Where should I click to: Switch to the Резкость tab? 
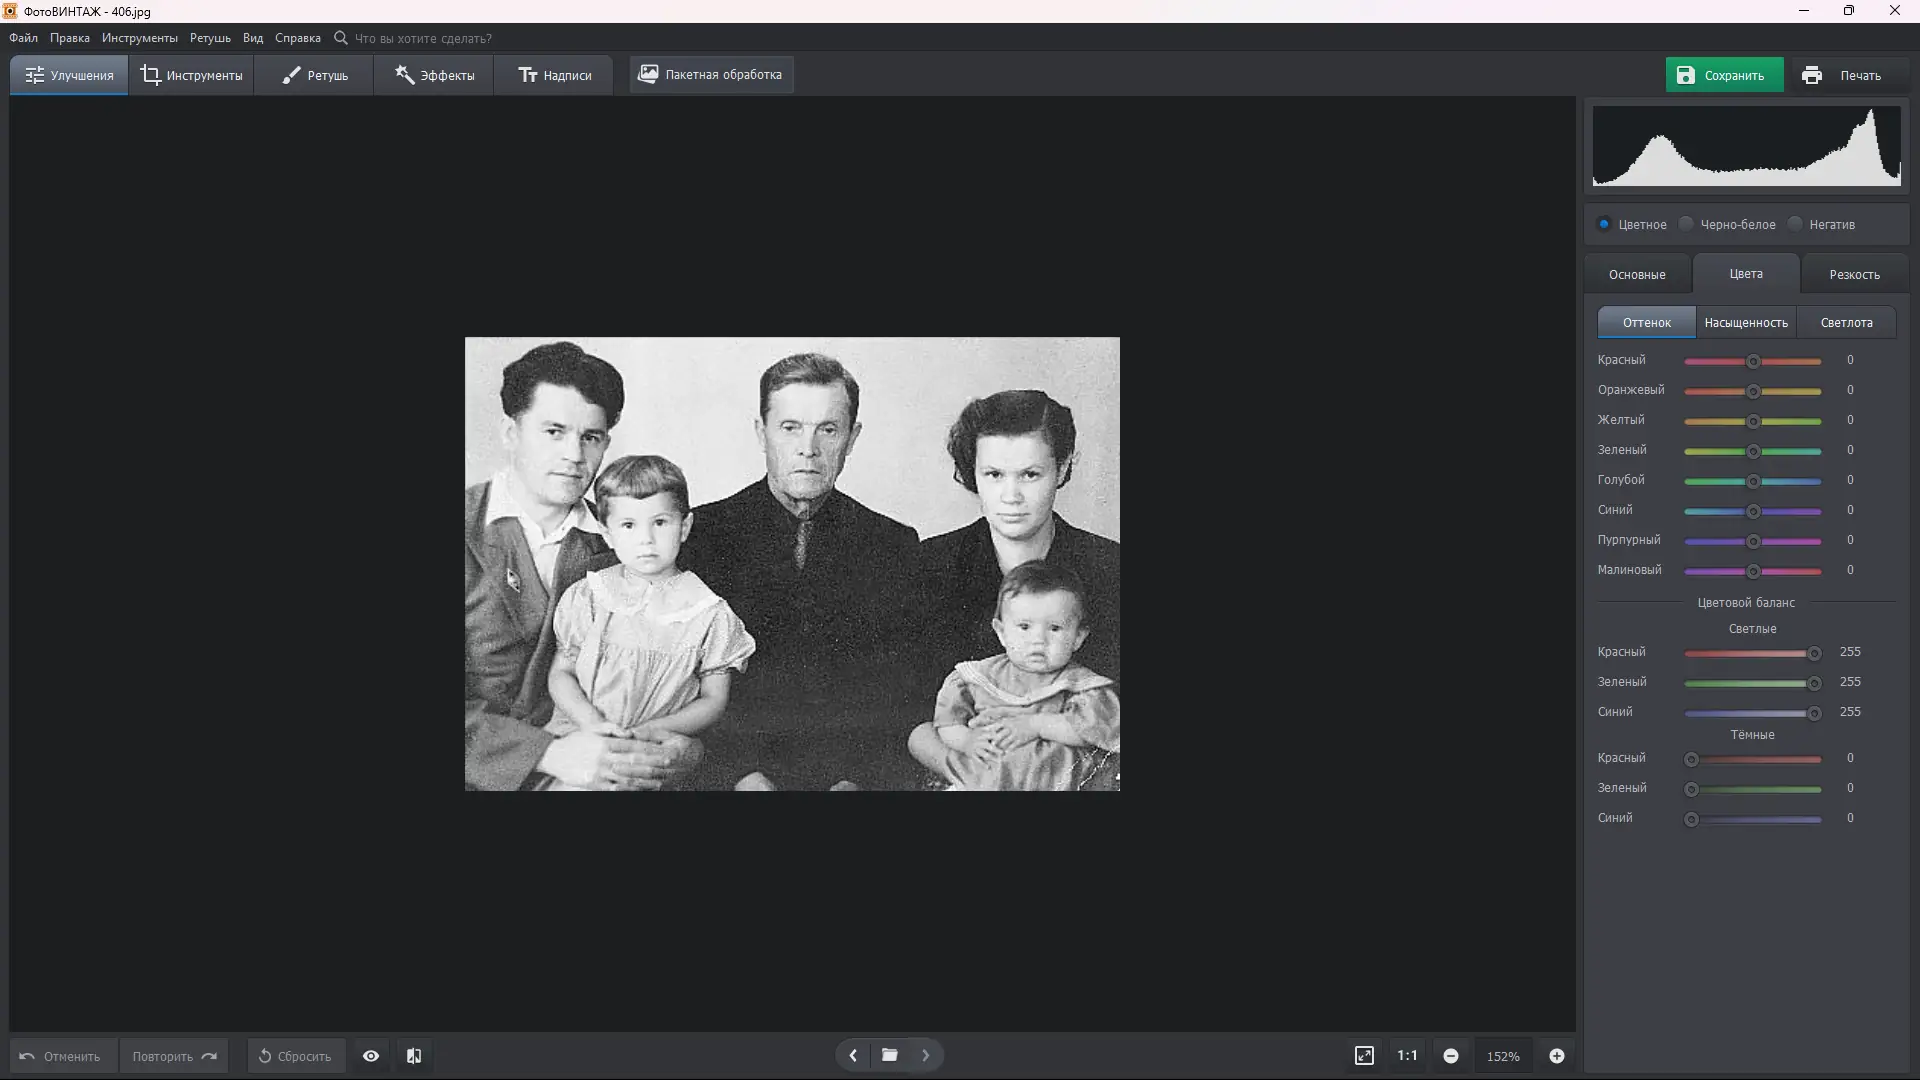coord(1854,274)
